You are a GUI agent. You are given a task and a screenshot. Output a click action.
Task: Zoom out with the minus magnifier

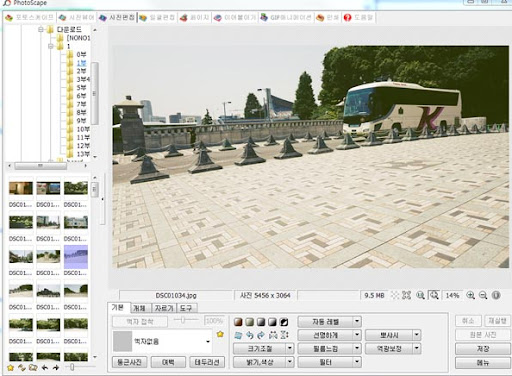coord(483,295)
